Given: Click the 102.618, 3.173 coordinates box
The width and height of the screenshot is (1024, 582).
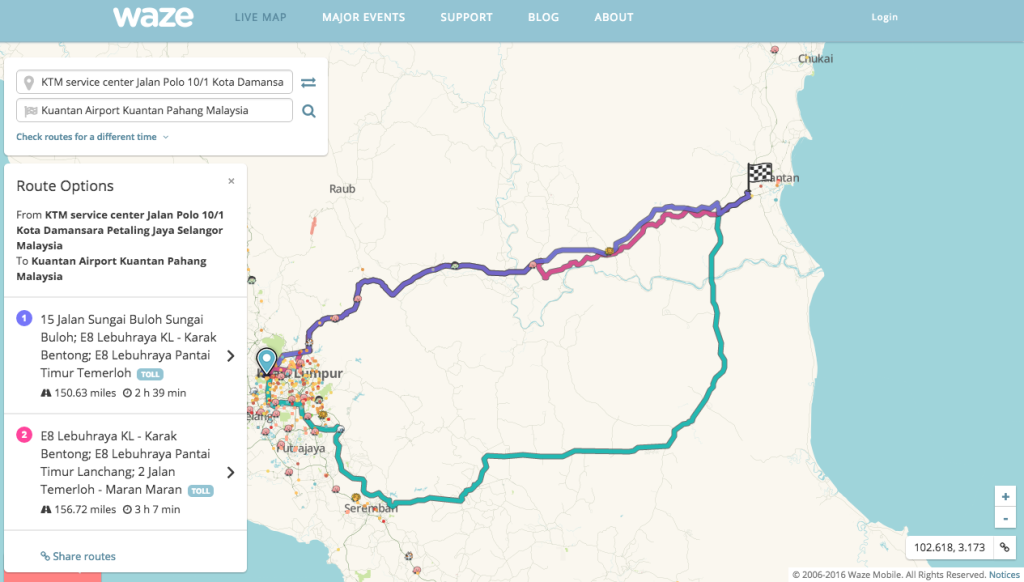Looking at the screenshot, I should tap(950, 547).
